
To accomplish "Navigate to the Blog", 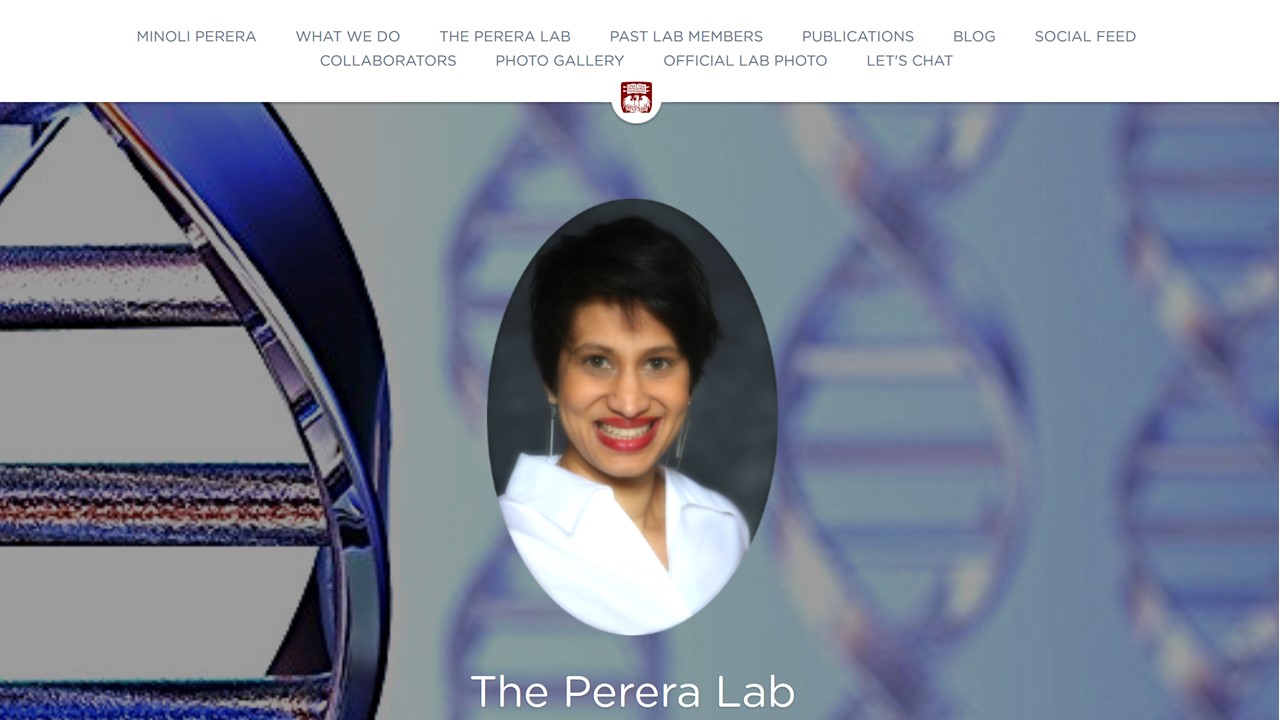I will pyautogui.click(x=974, y=36).
